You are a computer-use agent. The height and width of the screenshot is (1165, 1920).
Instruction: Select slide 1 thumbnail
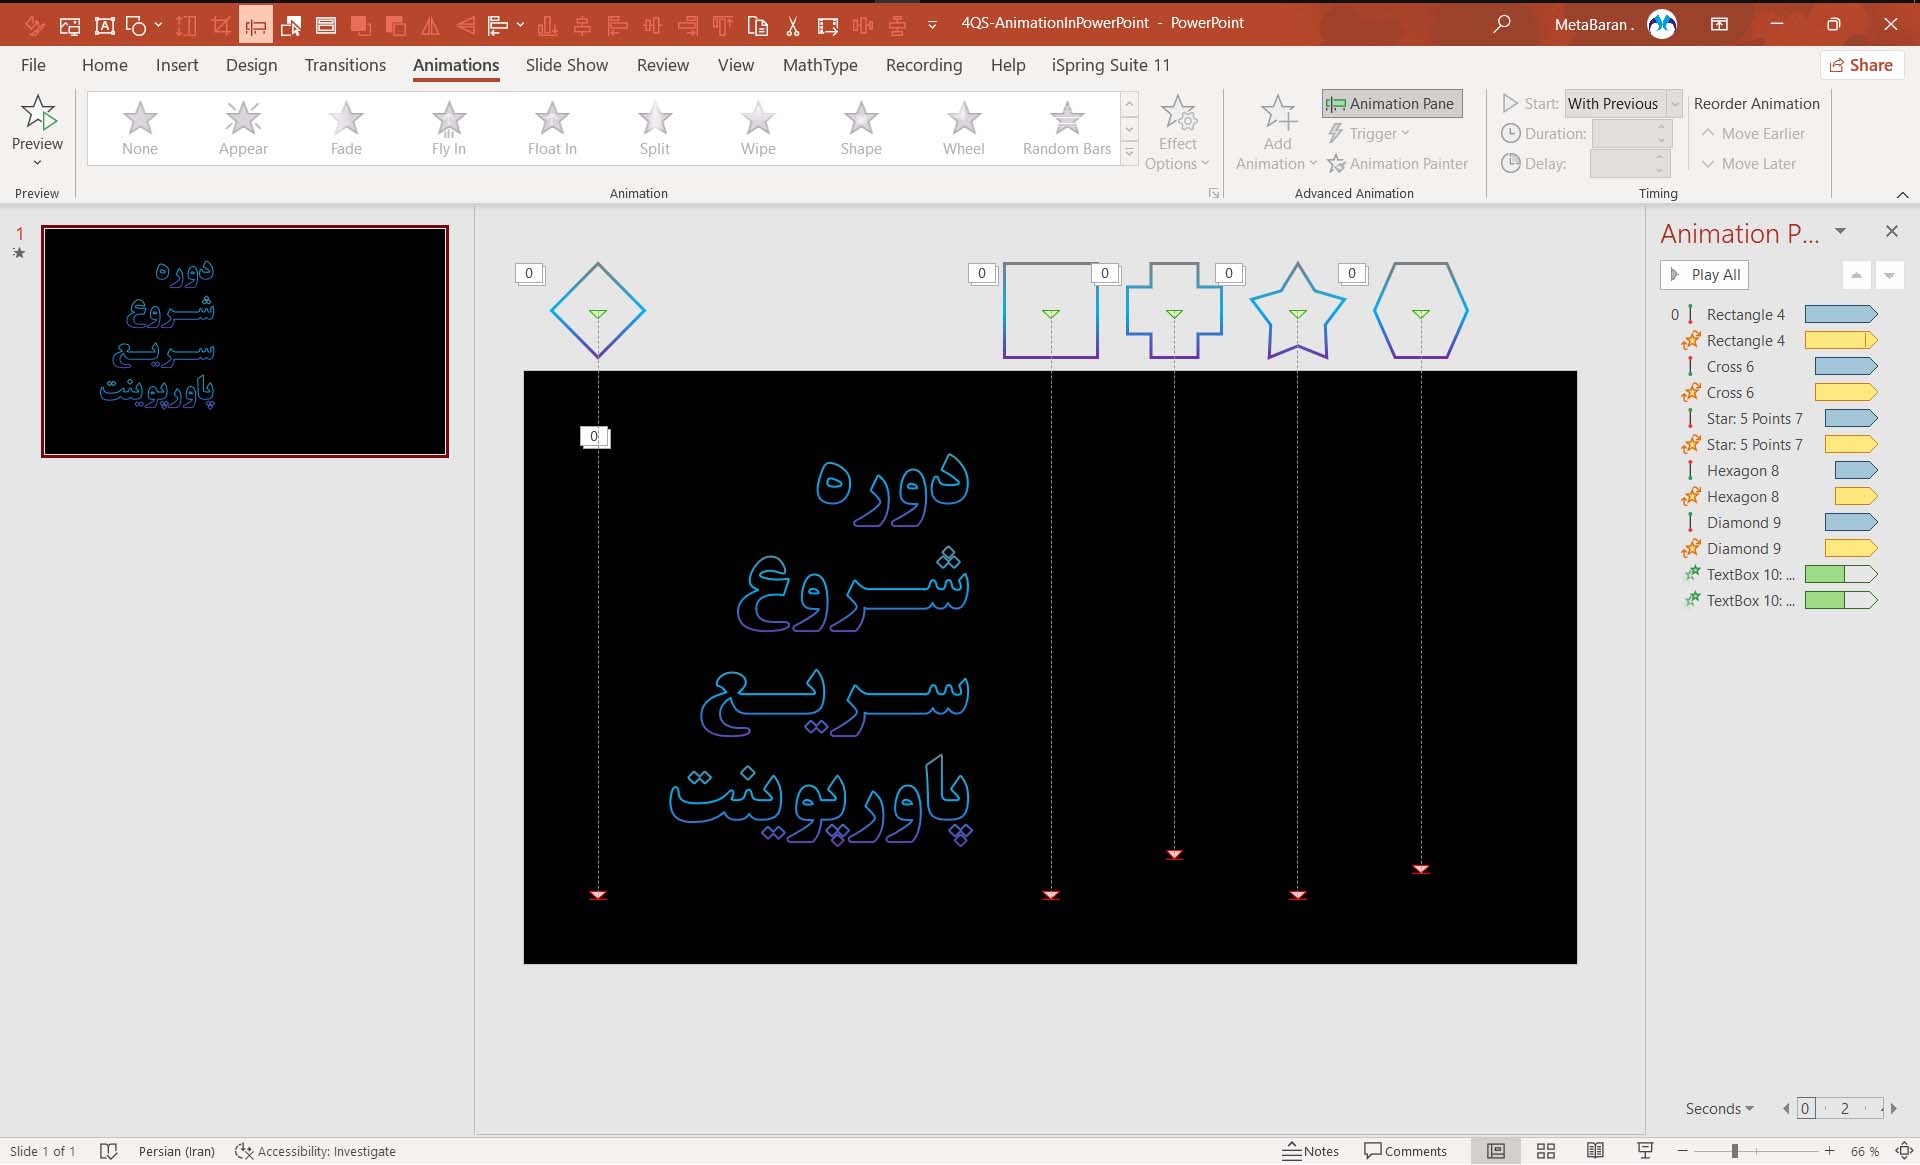[x=245, y=341]
